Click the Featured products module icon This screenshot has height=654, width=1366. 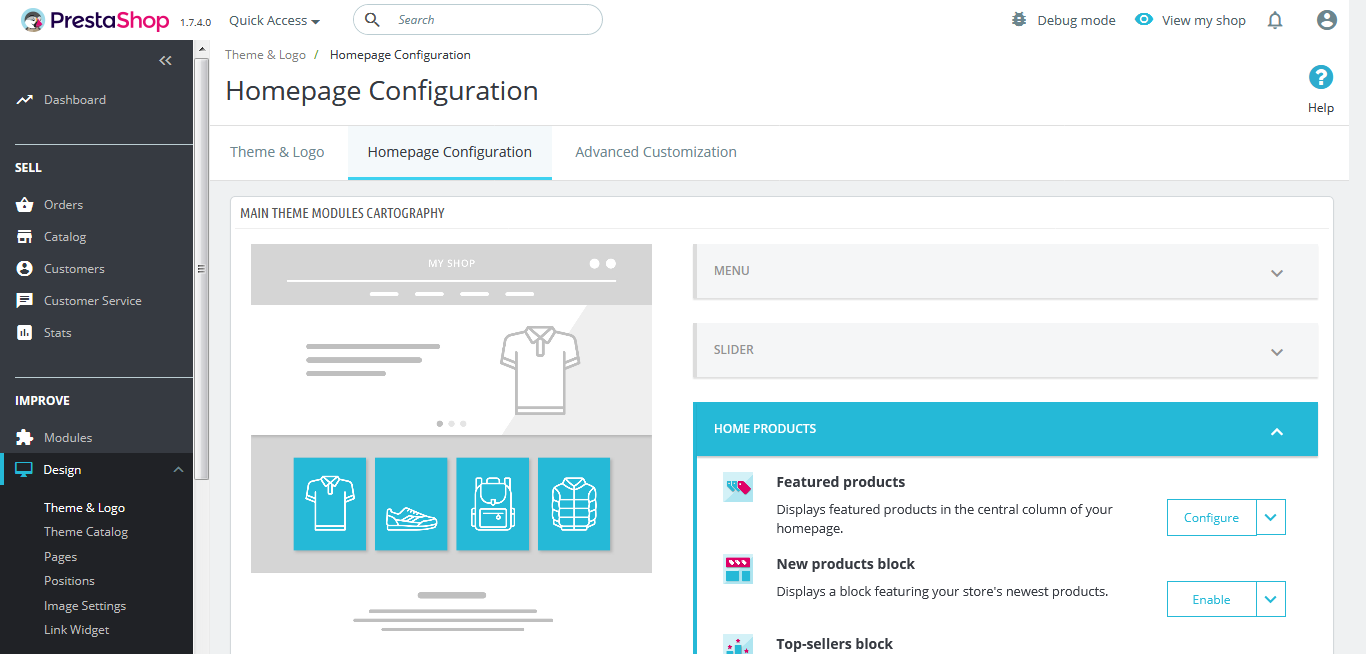point(738,487)
